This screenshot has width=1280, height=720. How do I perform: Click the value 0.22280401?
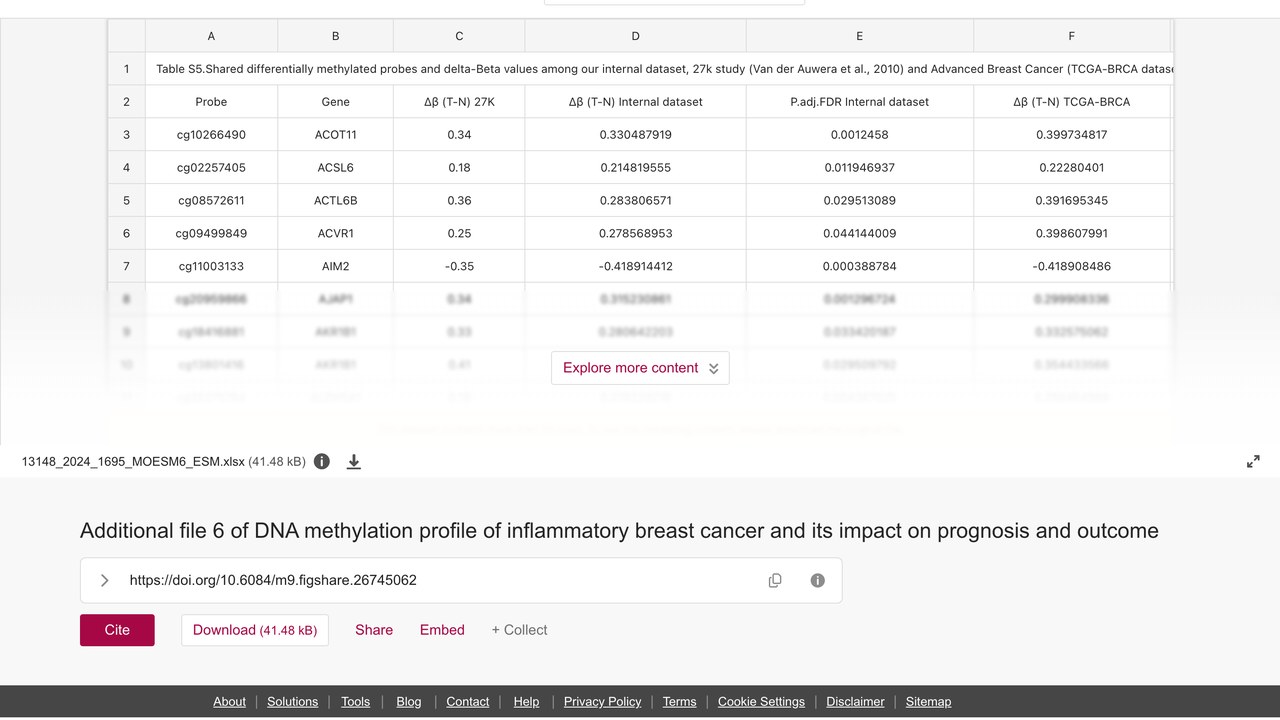pos(1071,168)
